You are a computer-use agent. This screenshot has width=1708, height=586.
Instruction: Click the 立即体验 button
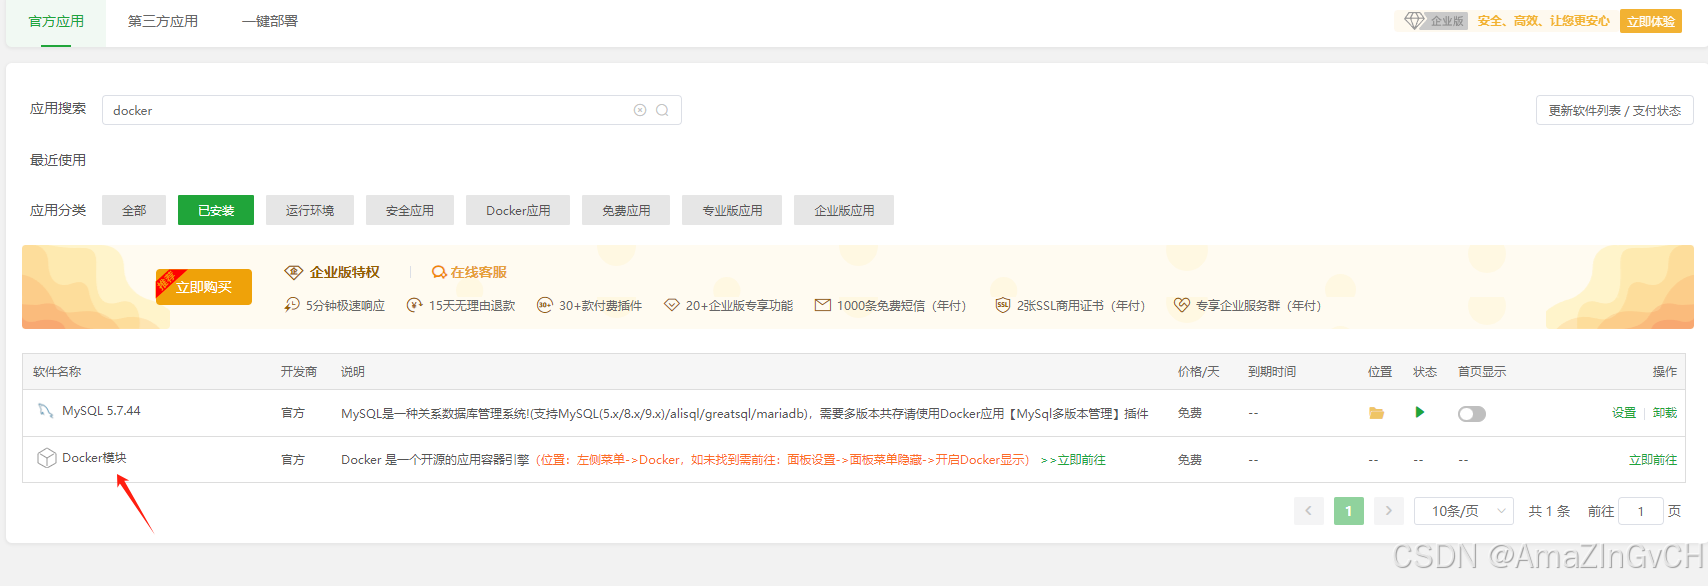click(x=1651, y=21)
